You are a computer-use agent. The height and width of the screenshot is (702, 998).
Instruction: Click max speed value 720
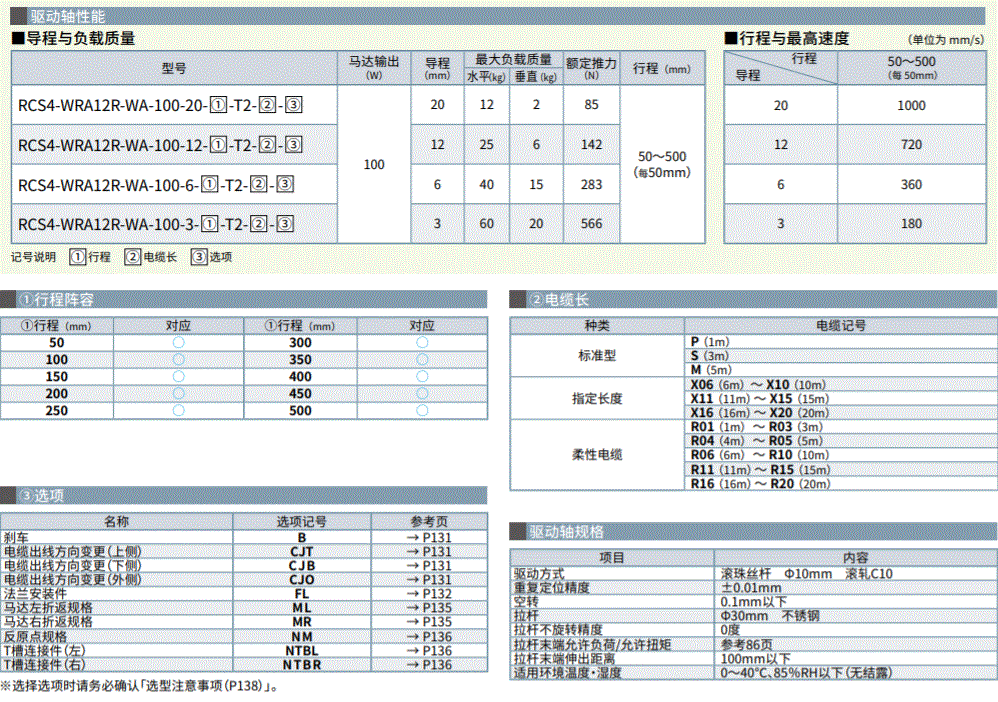[x=911, y=144]
